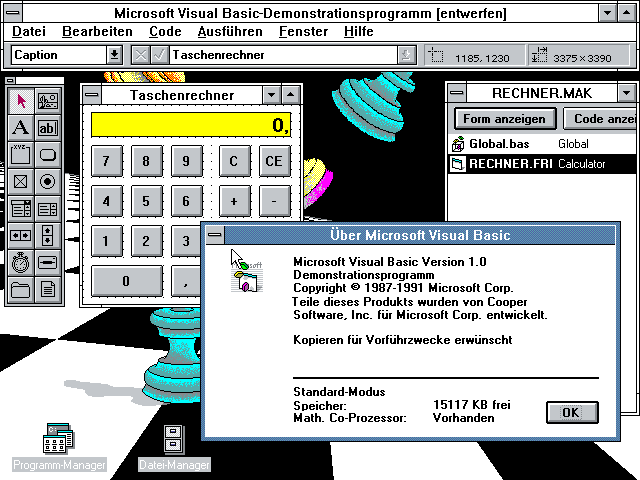Click the plus calculator button
The width and height of the screenshot is (640, 480).
(235, 201)
